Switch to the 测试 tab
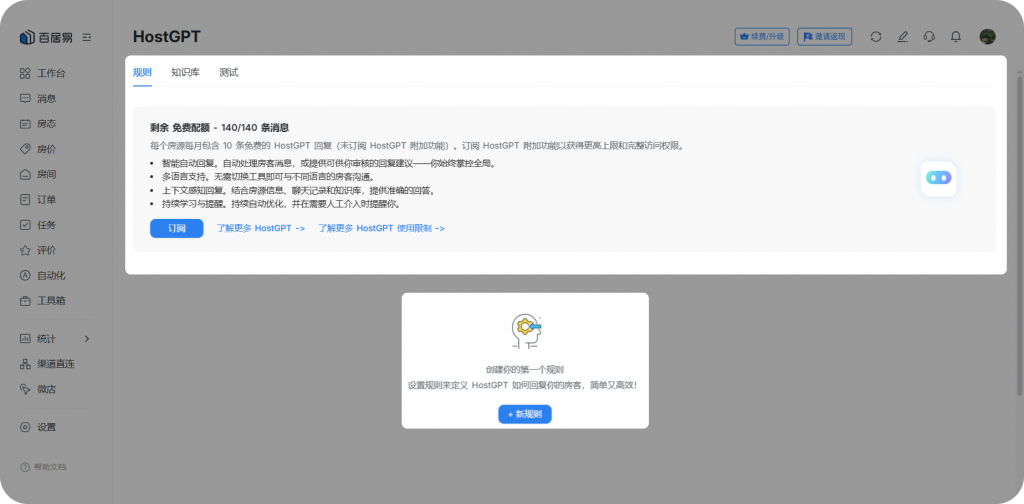Viewport: 1024px width, 504px height. (229, 73)
